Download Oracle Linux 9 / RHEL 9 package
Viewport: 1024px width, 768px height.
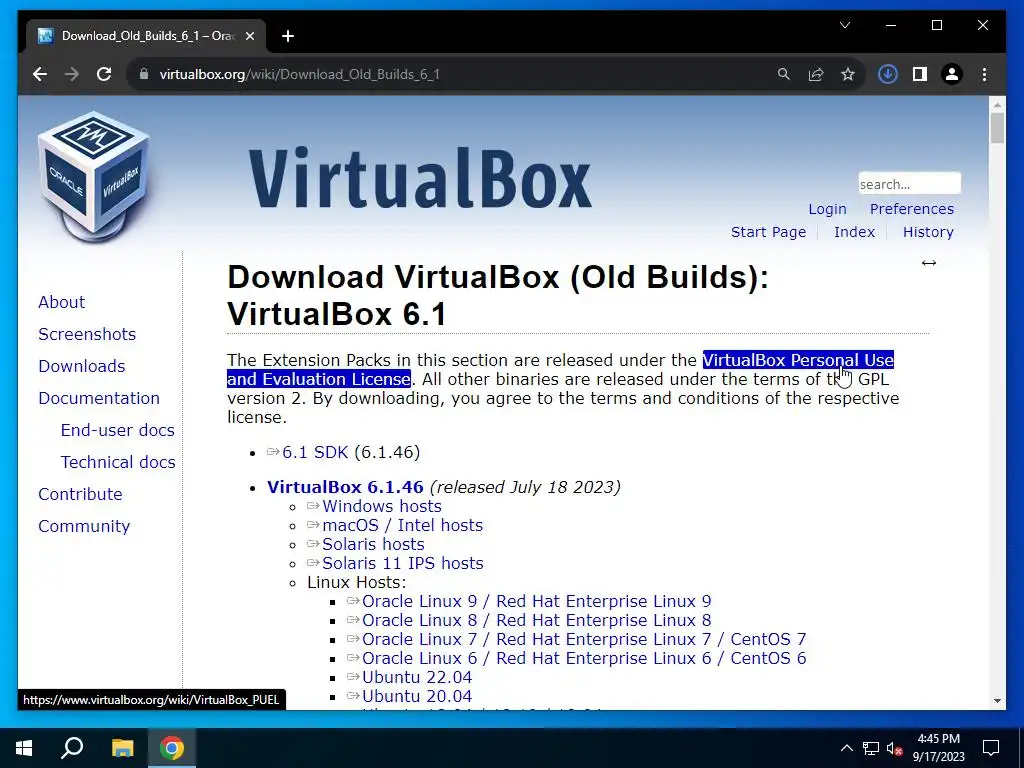[x=536, y=601]
